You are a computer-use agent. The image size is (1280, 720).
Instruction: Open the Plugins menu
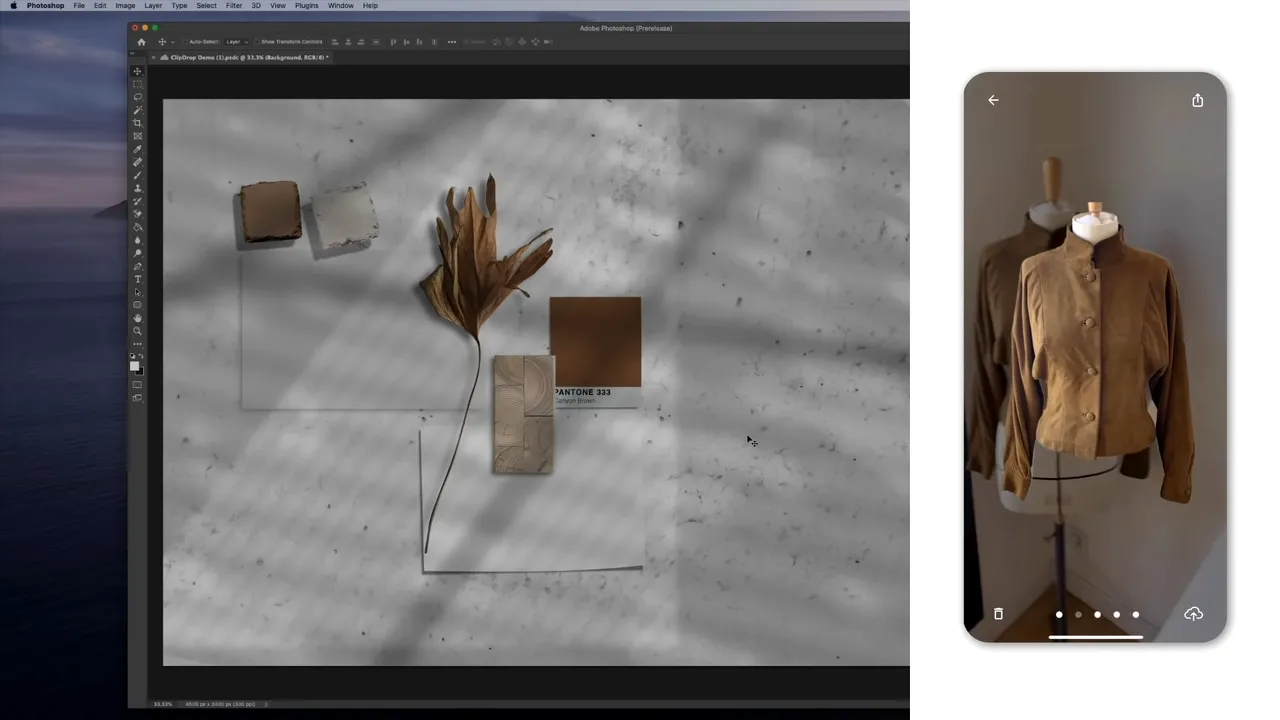pos(307,6)
